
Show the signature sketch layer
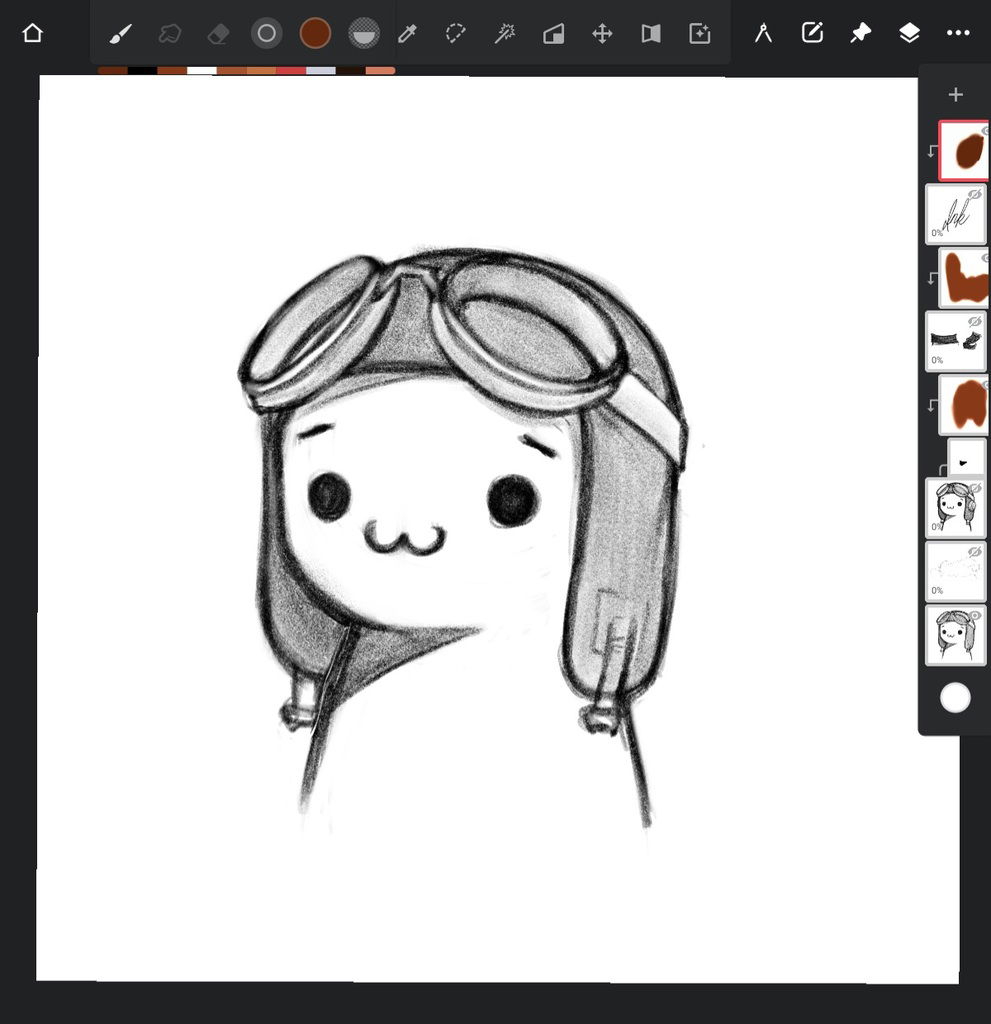point(974,194)
